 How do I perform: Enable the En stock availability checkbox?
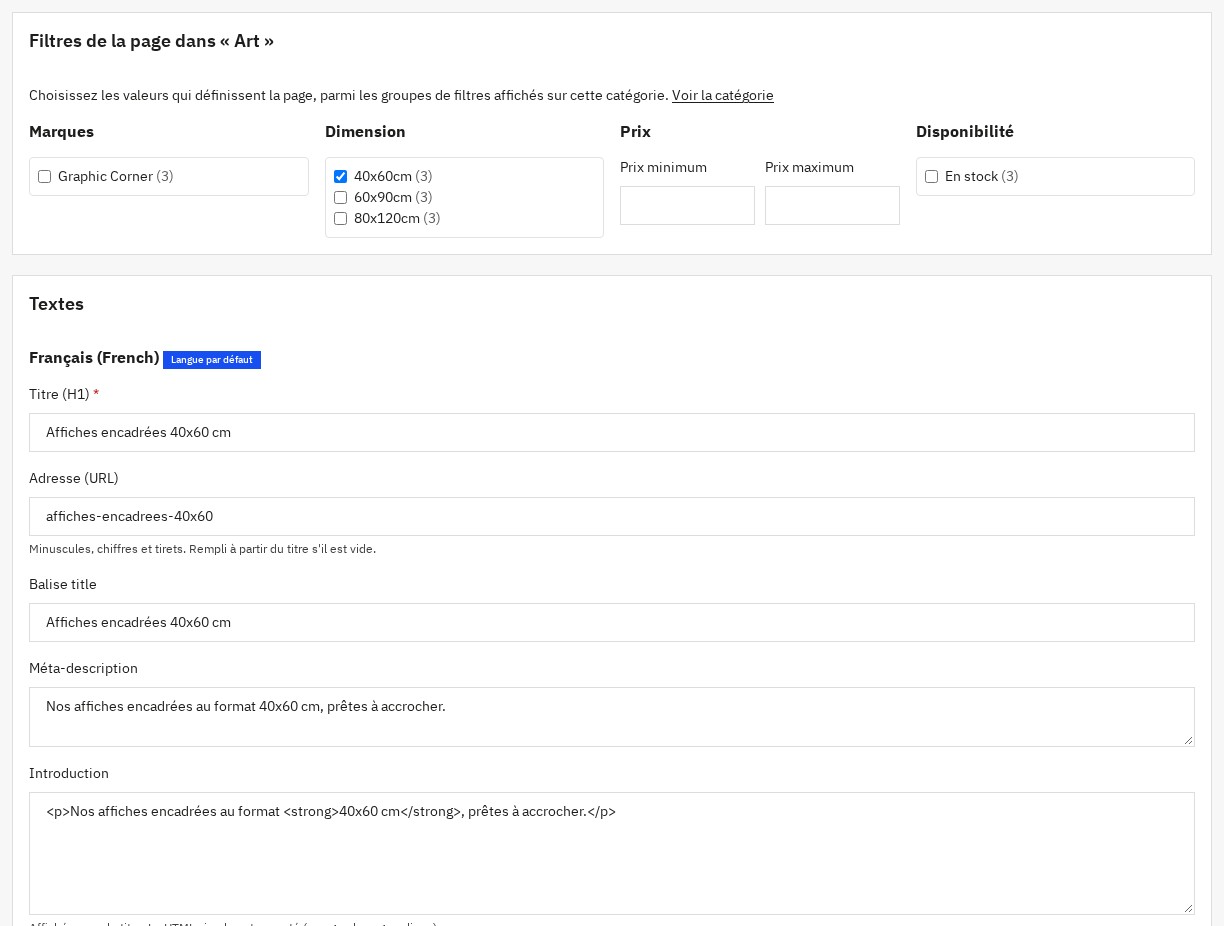[x=931, y=177]
